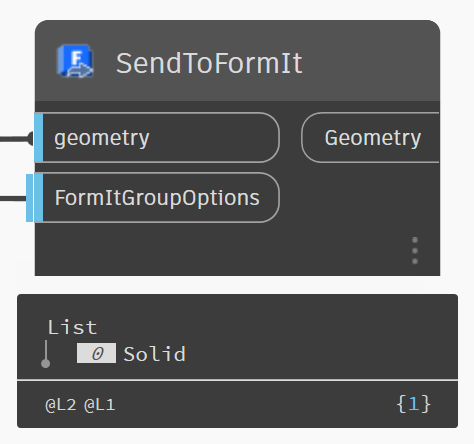Click the List label in preview
474x444 pixels.
tap(72, 327)
